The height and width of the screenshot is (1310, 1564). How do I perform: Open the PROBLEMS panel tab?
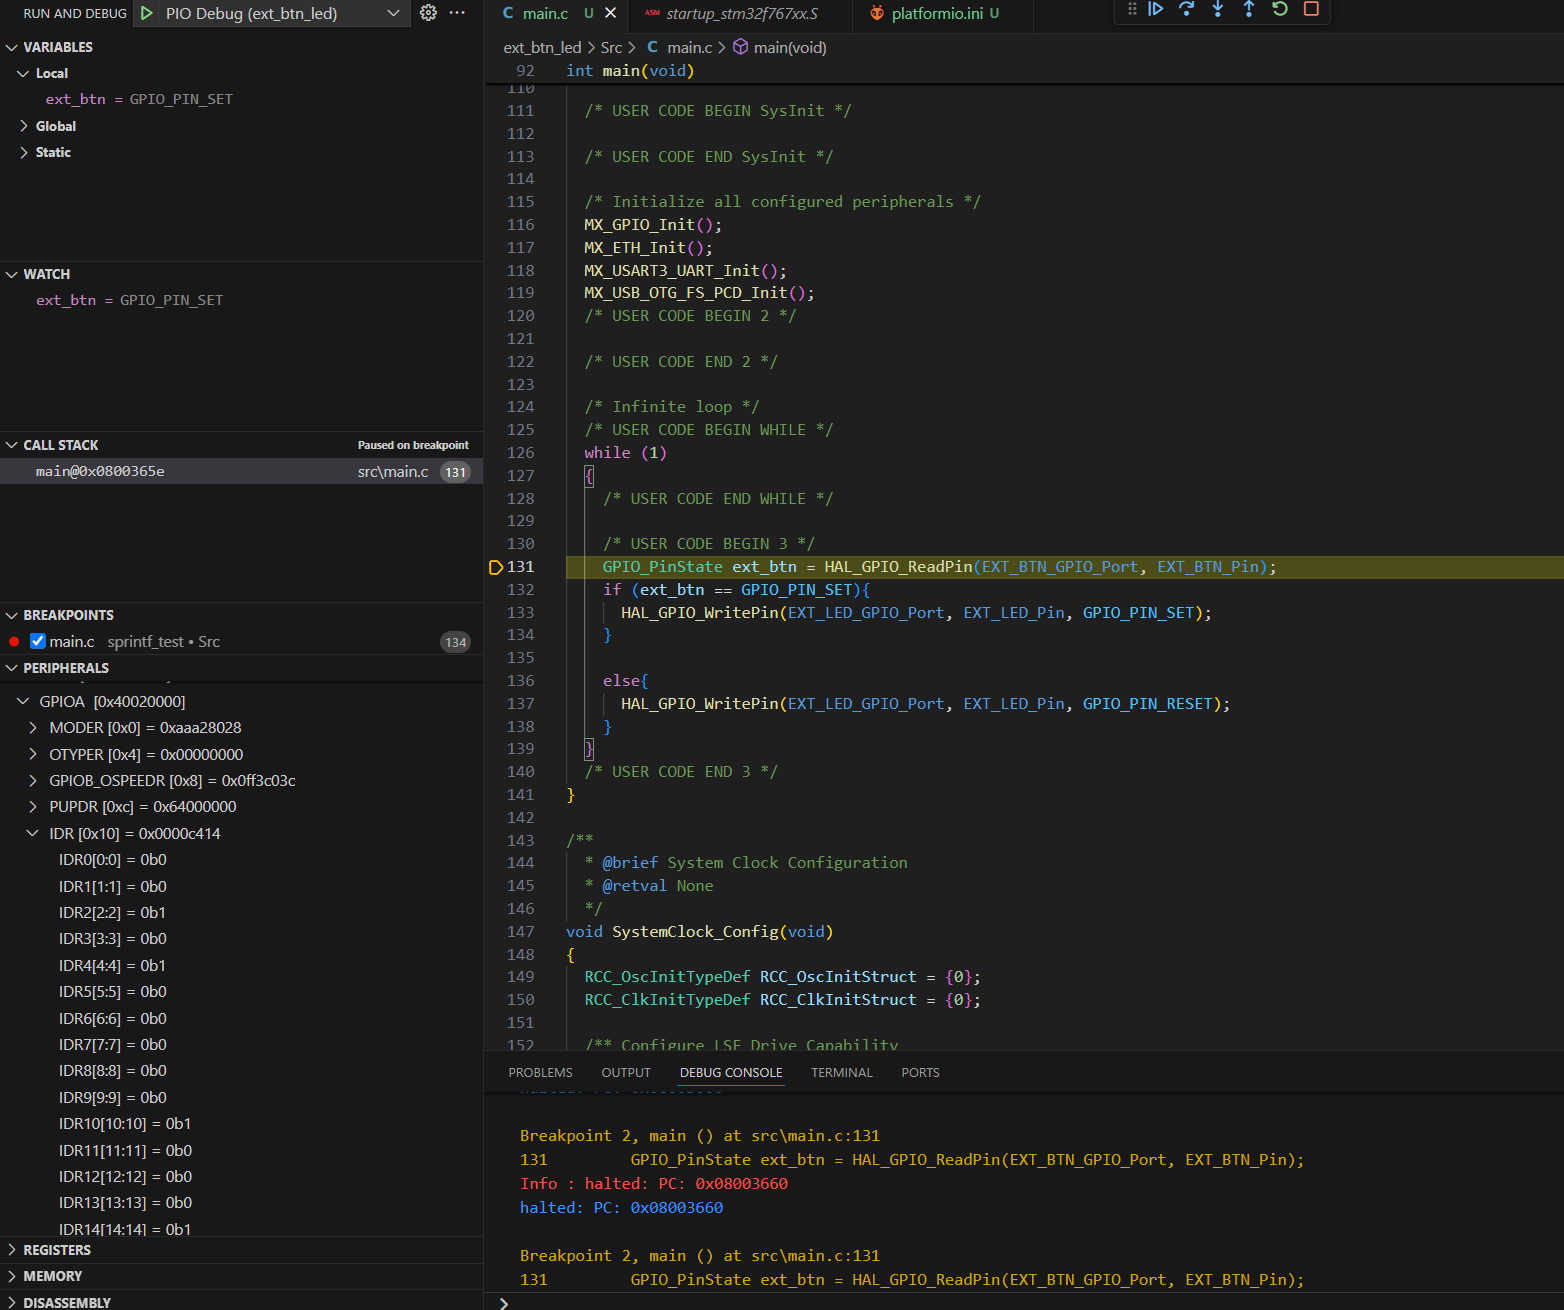pyautogui.click(x=541, y=1072)
